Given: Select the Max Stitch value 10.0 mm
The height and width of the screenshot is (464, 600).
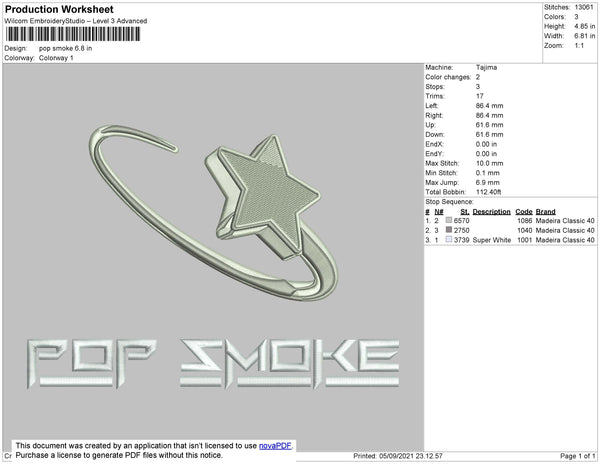Looking at the screenshot, I should (489, 163).
